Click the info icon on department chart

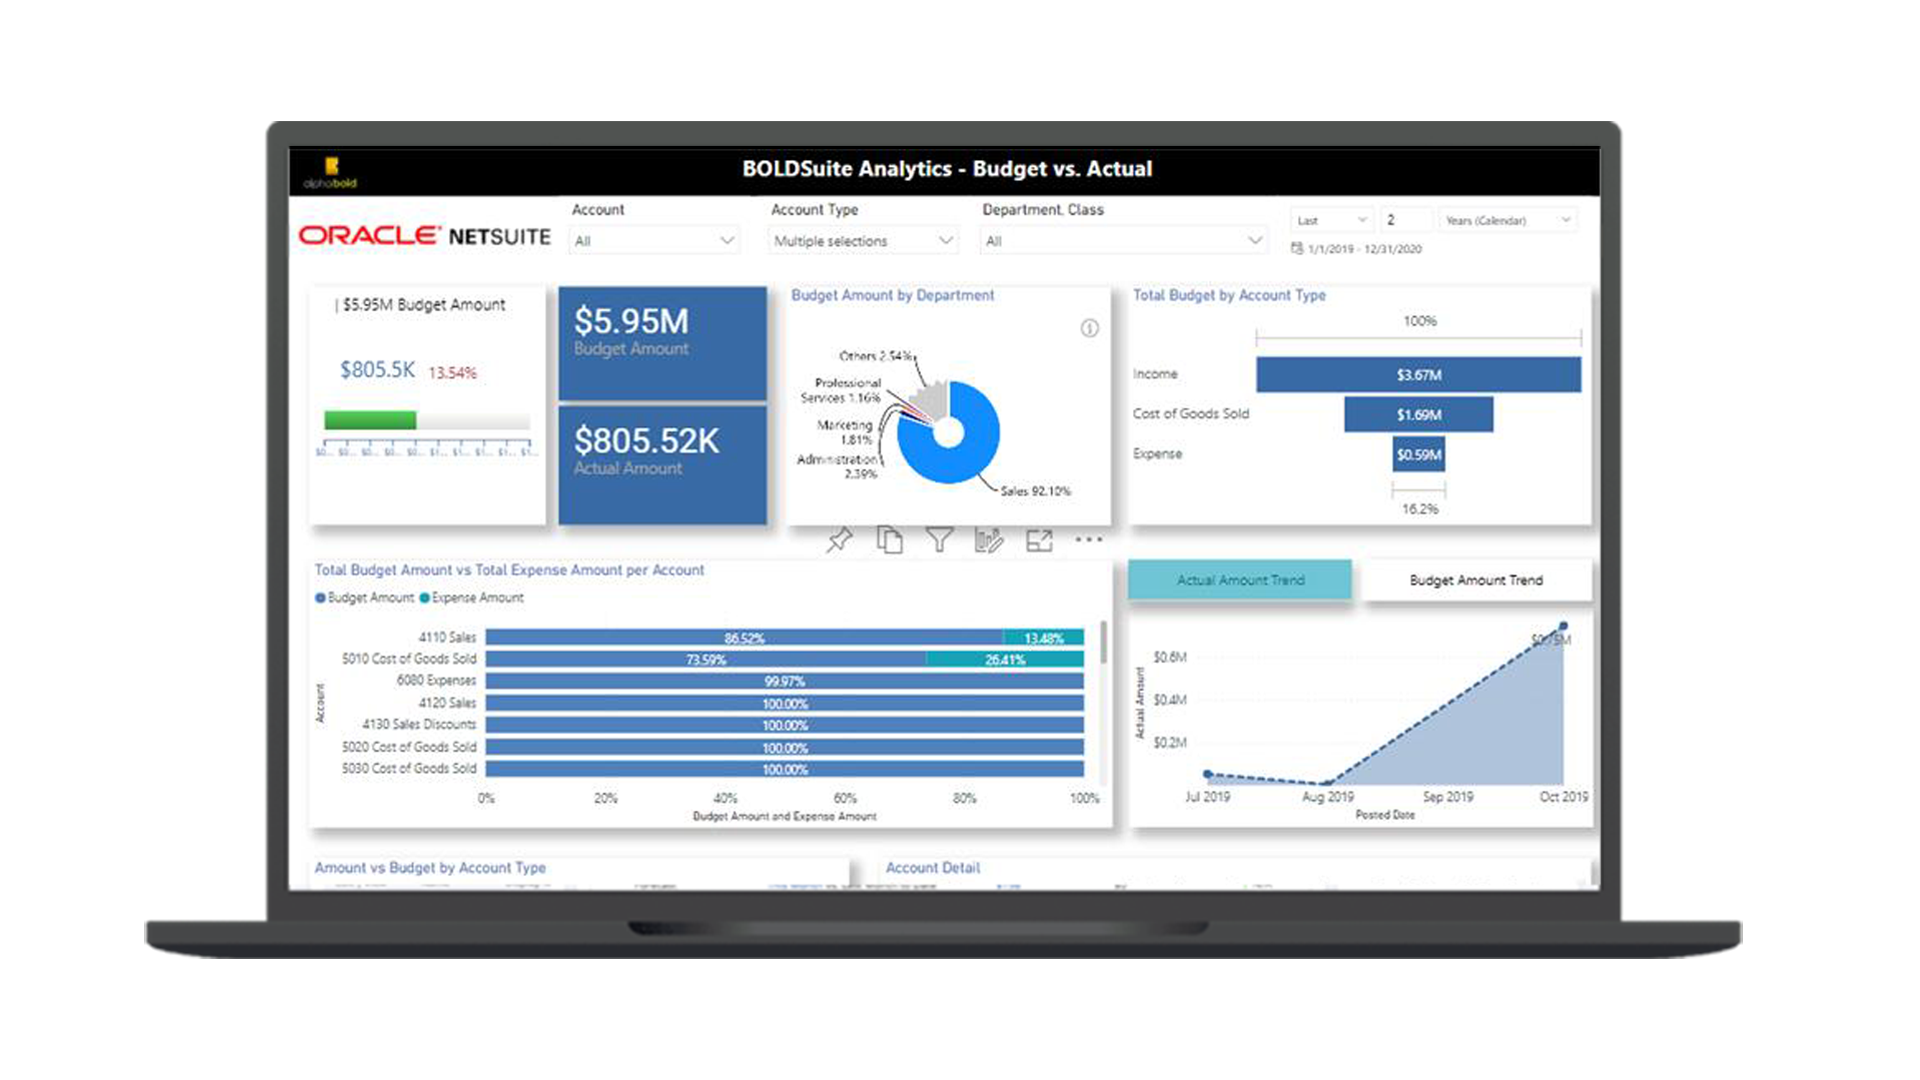click(x=1089, y=328)
